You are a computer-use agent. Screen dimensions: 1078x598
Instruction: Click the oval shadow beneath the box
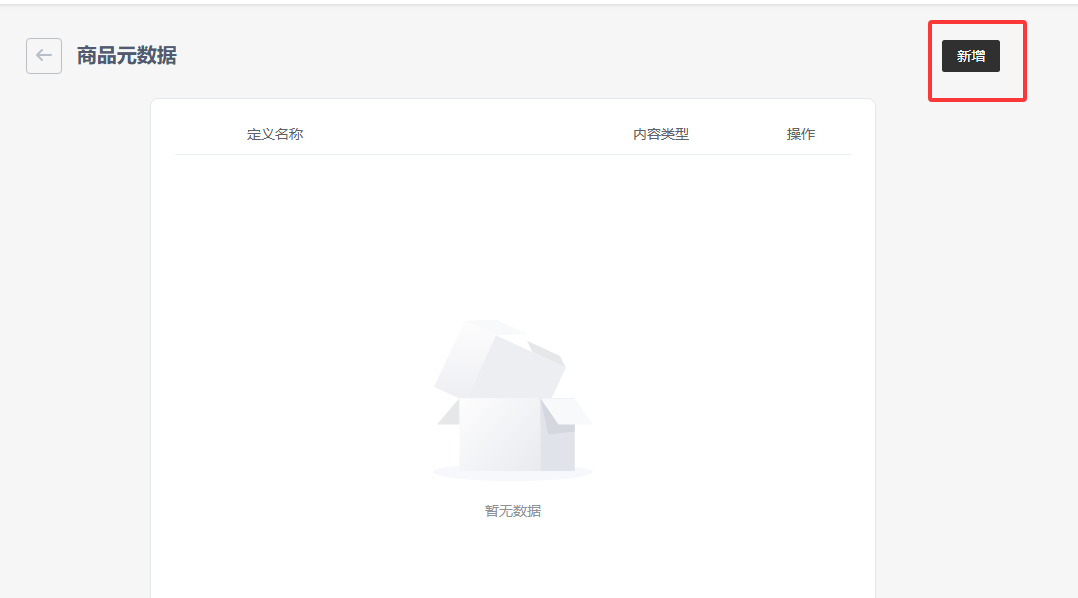tap(513, 473)
